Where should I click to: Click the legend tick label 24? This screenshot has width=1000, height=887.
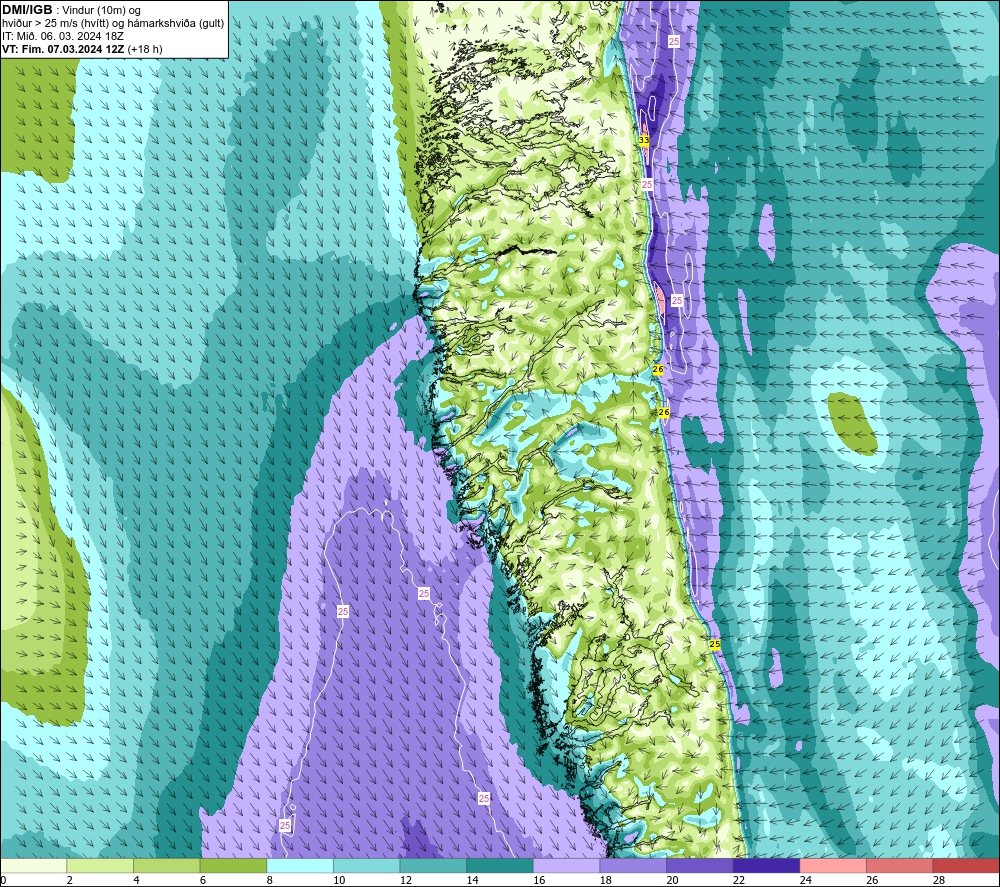coord(805,880)
